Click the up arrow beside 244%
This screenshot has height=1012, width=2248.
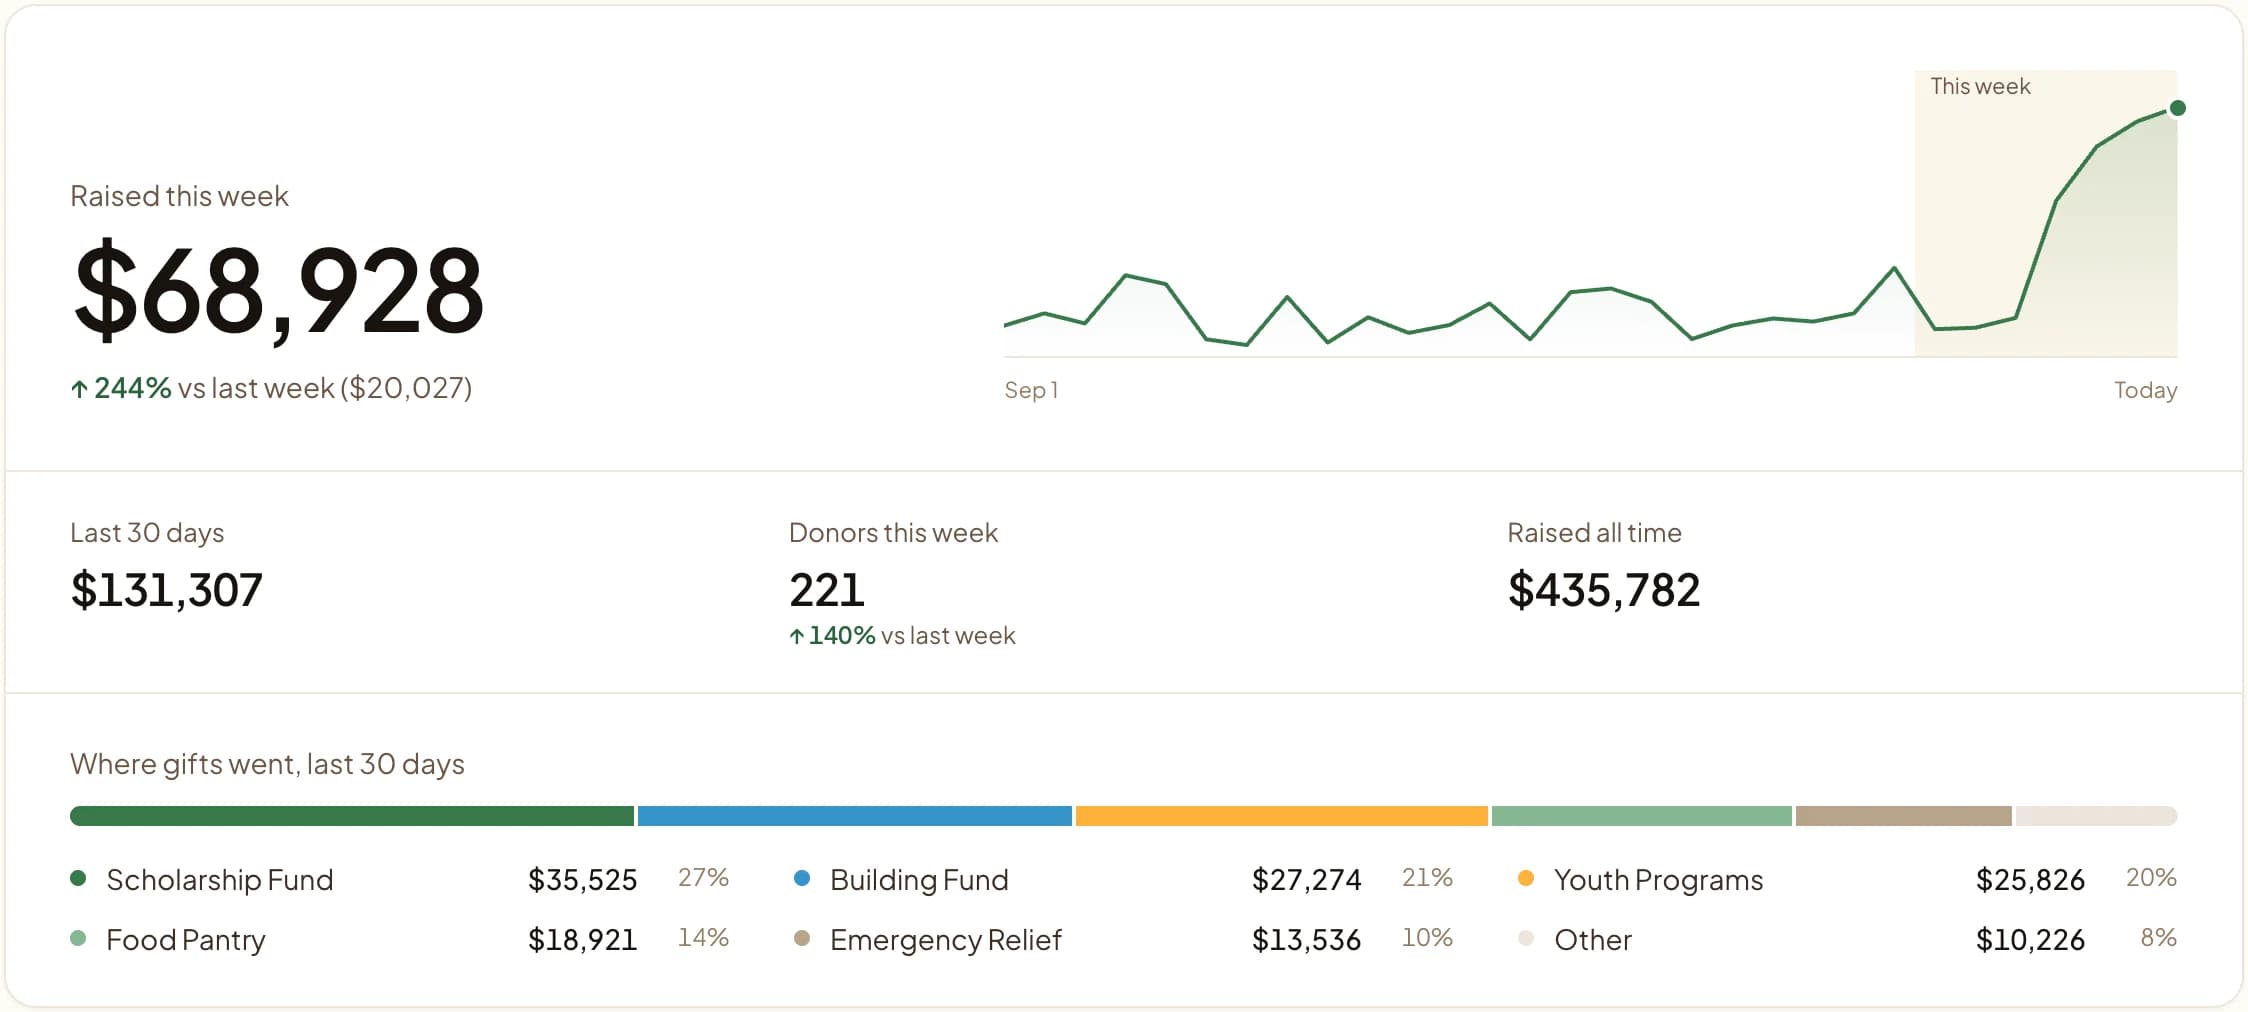point(80,389)
